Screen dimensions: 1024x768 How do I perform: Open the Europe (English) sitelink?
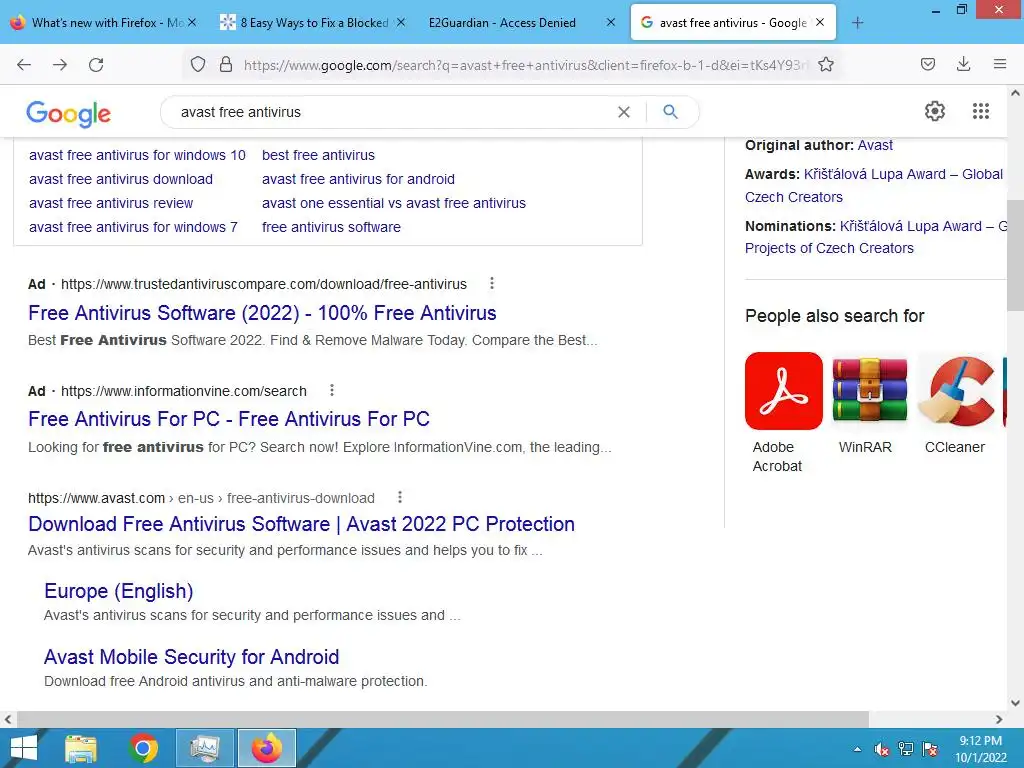[x=118, y=591]
